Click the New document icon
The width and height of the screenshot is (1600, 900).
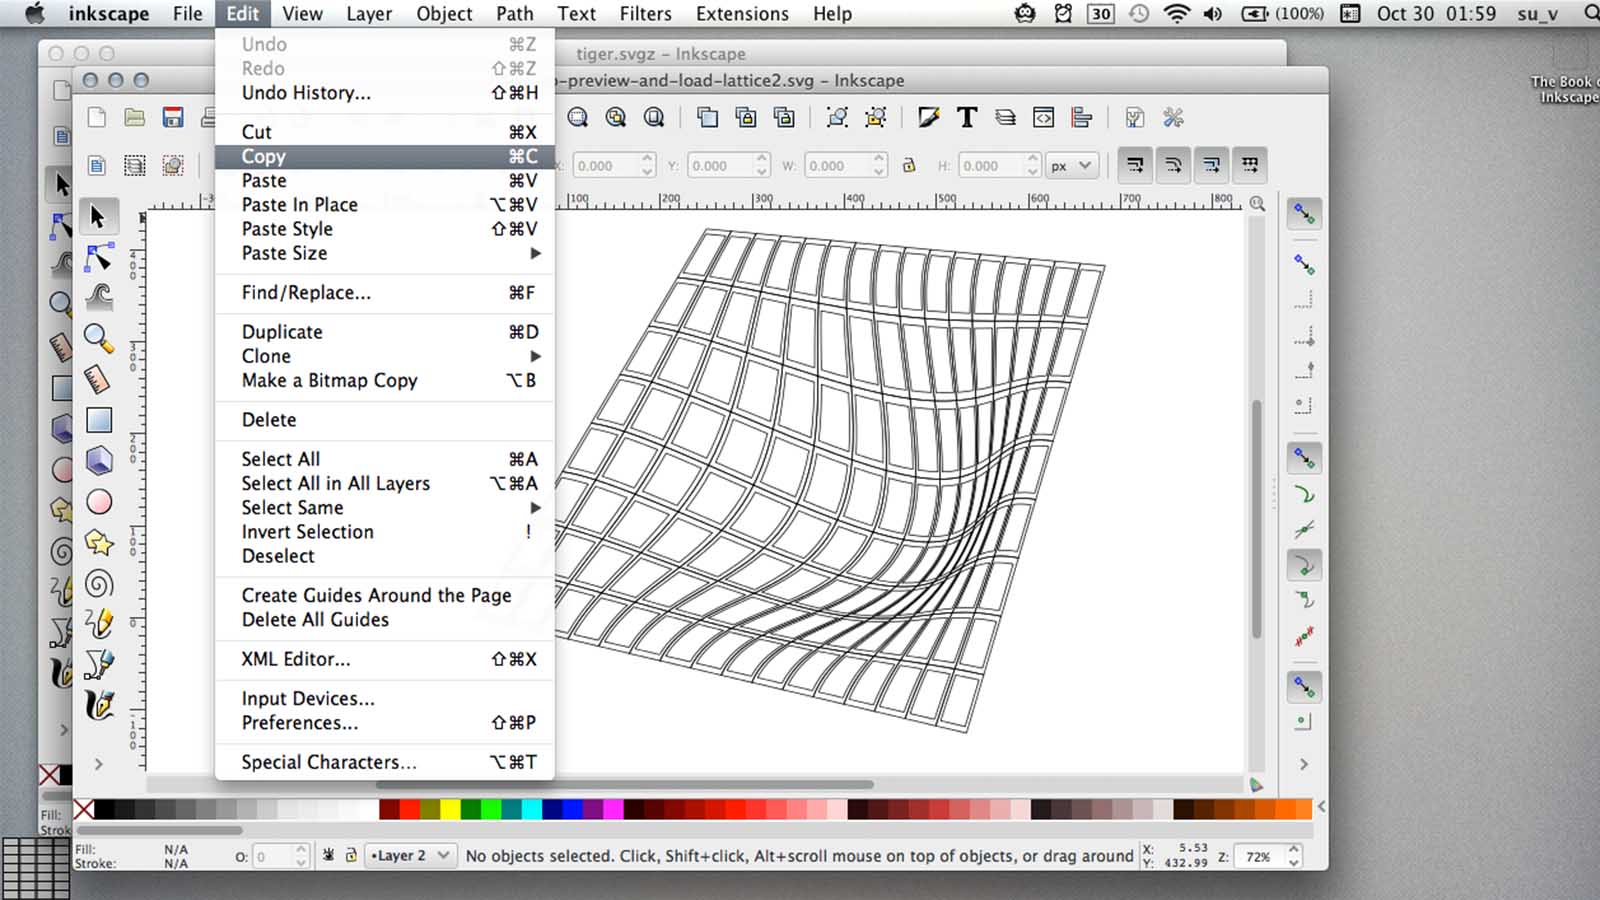pyautogui.click(x=97, y=118)
